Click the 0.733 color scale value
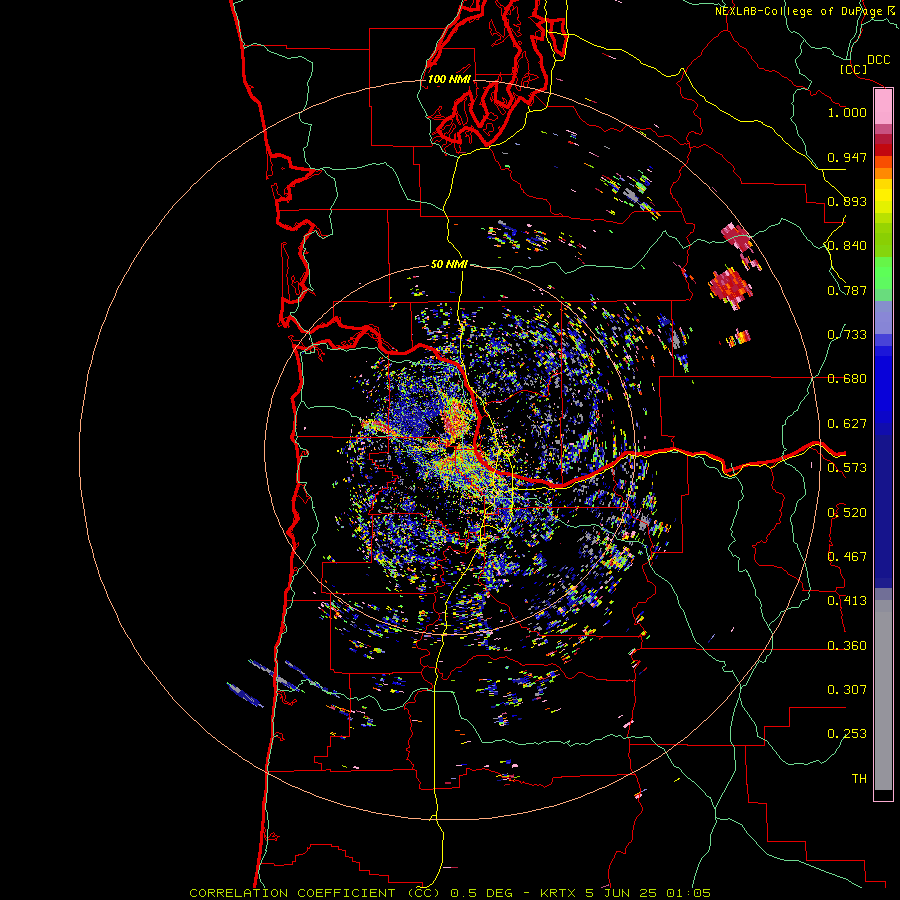This screenshot has width=900, height=900. [x=847, y=335]
